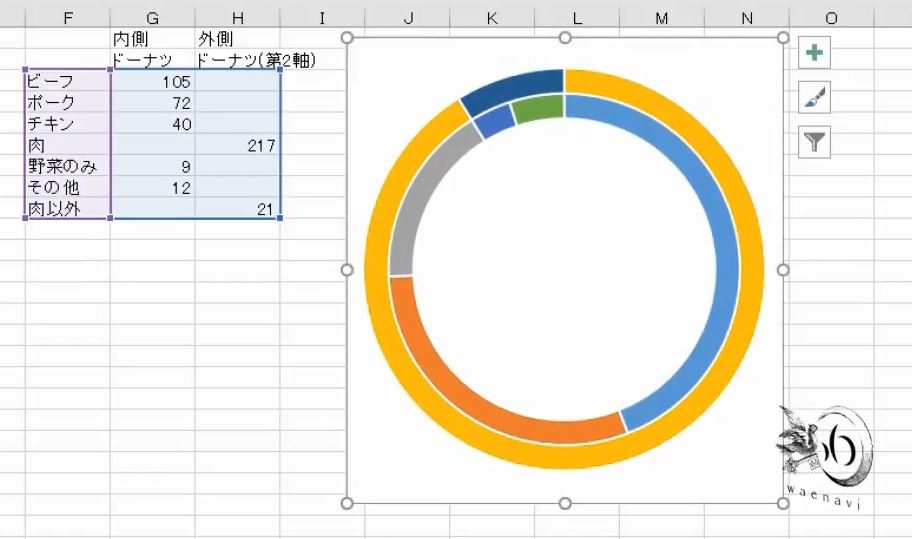
Task: Select column H header
Action: [x=237, y=19]
